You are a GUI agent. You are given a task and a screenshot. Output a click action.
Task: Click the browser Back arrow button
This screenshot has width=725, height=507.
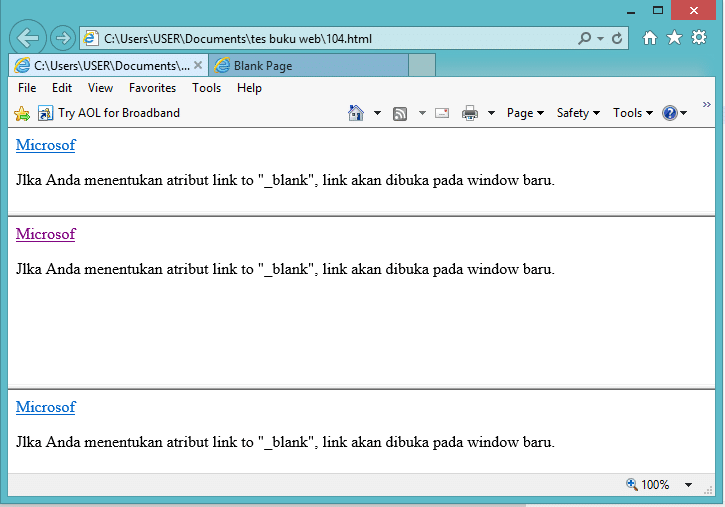28,39
